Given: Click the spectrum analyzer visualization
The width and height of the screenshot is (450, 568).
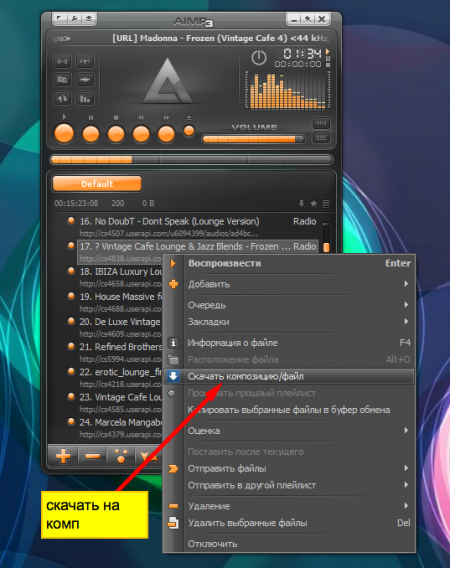Looking at the screenshot, I should (x=287, y=90).
